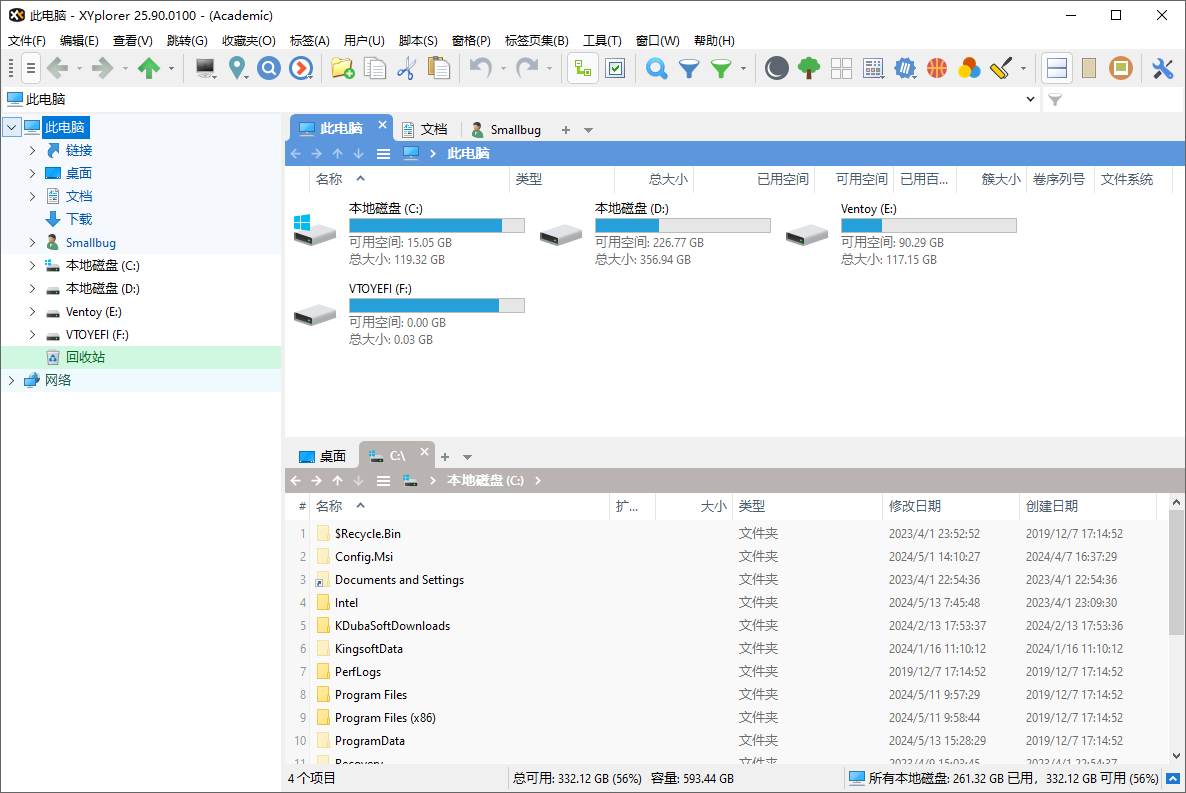Click the green funnel filter icon
The image size is (1186, 793).
[722, 69]
